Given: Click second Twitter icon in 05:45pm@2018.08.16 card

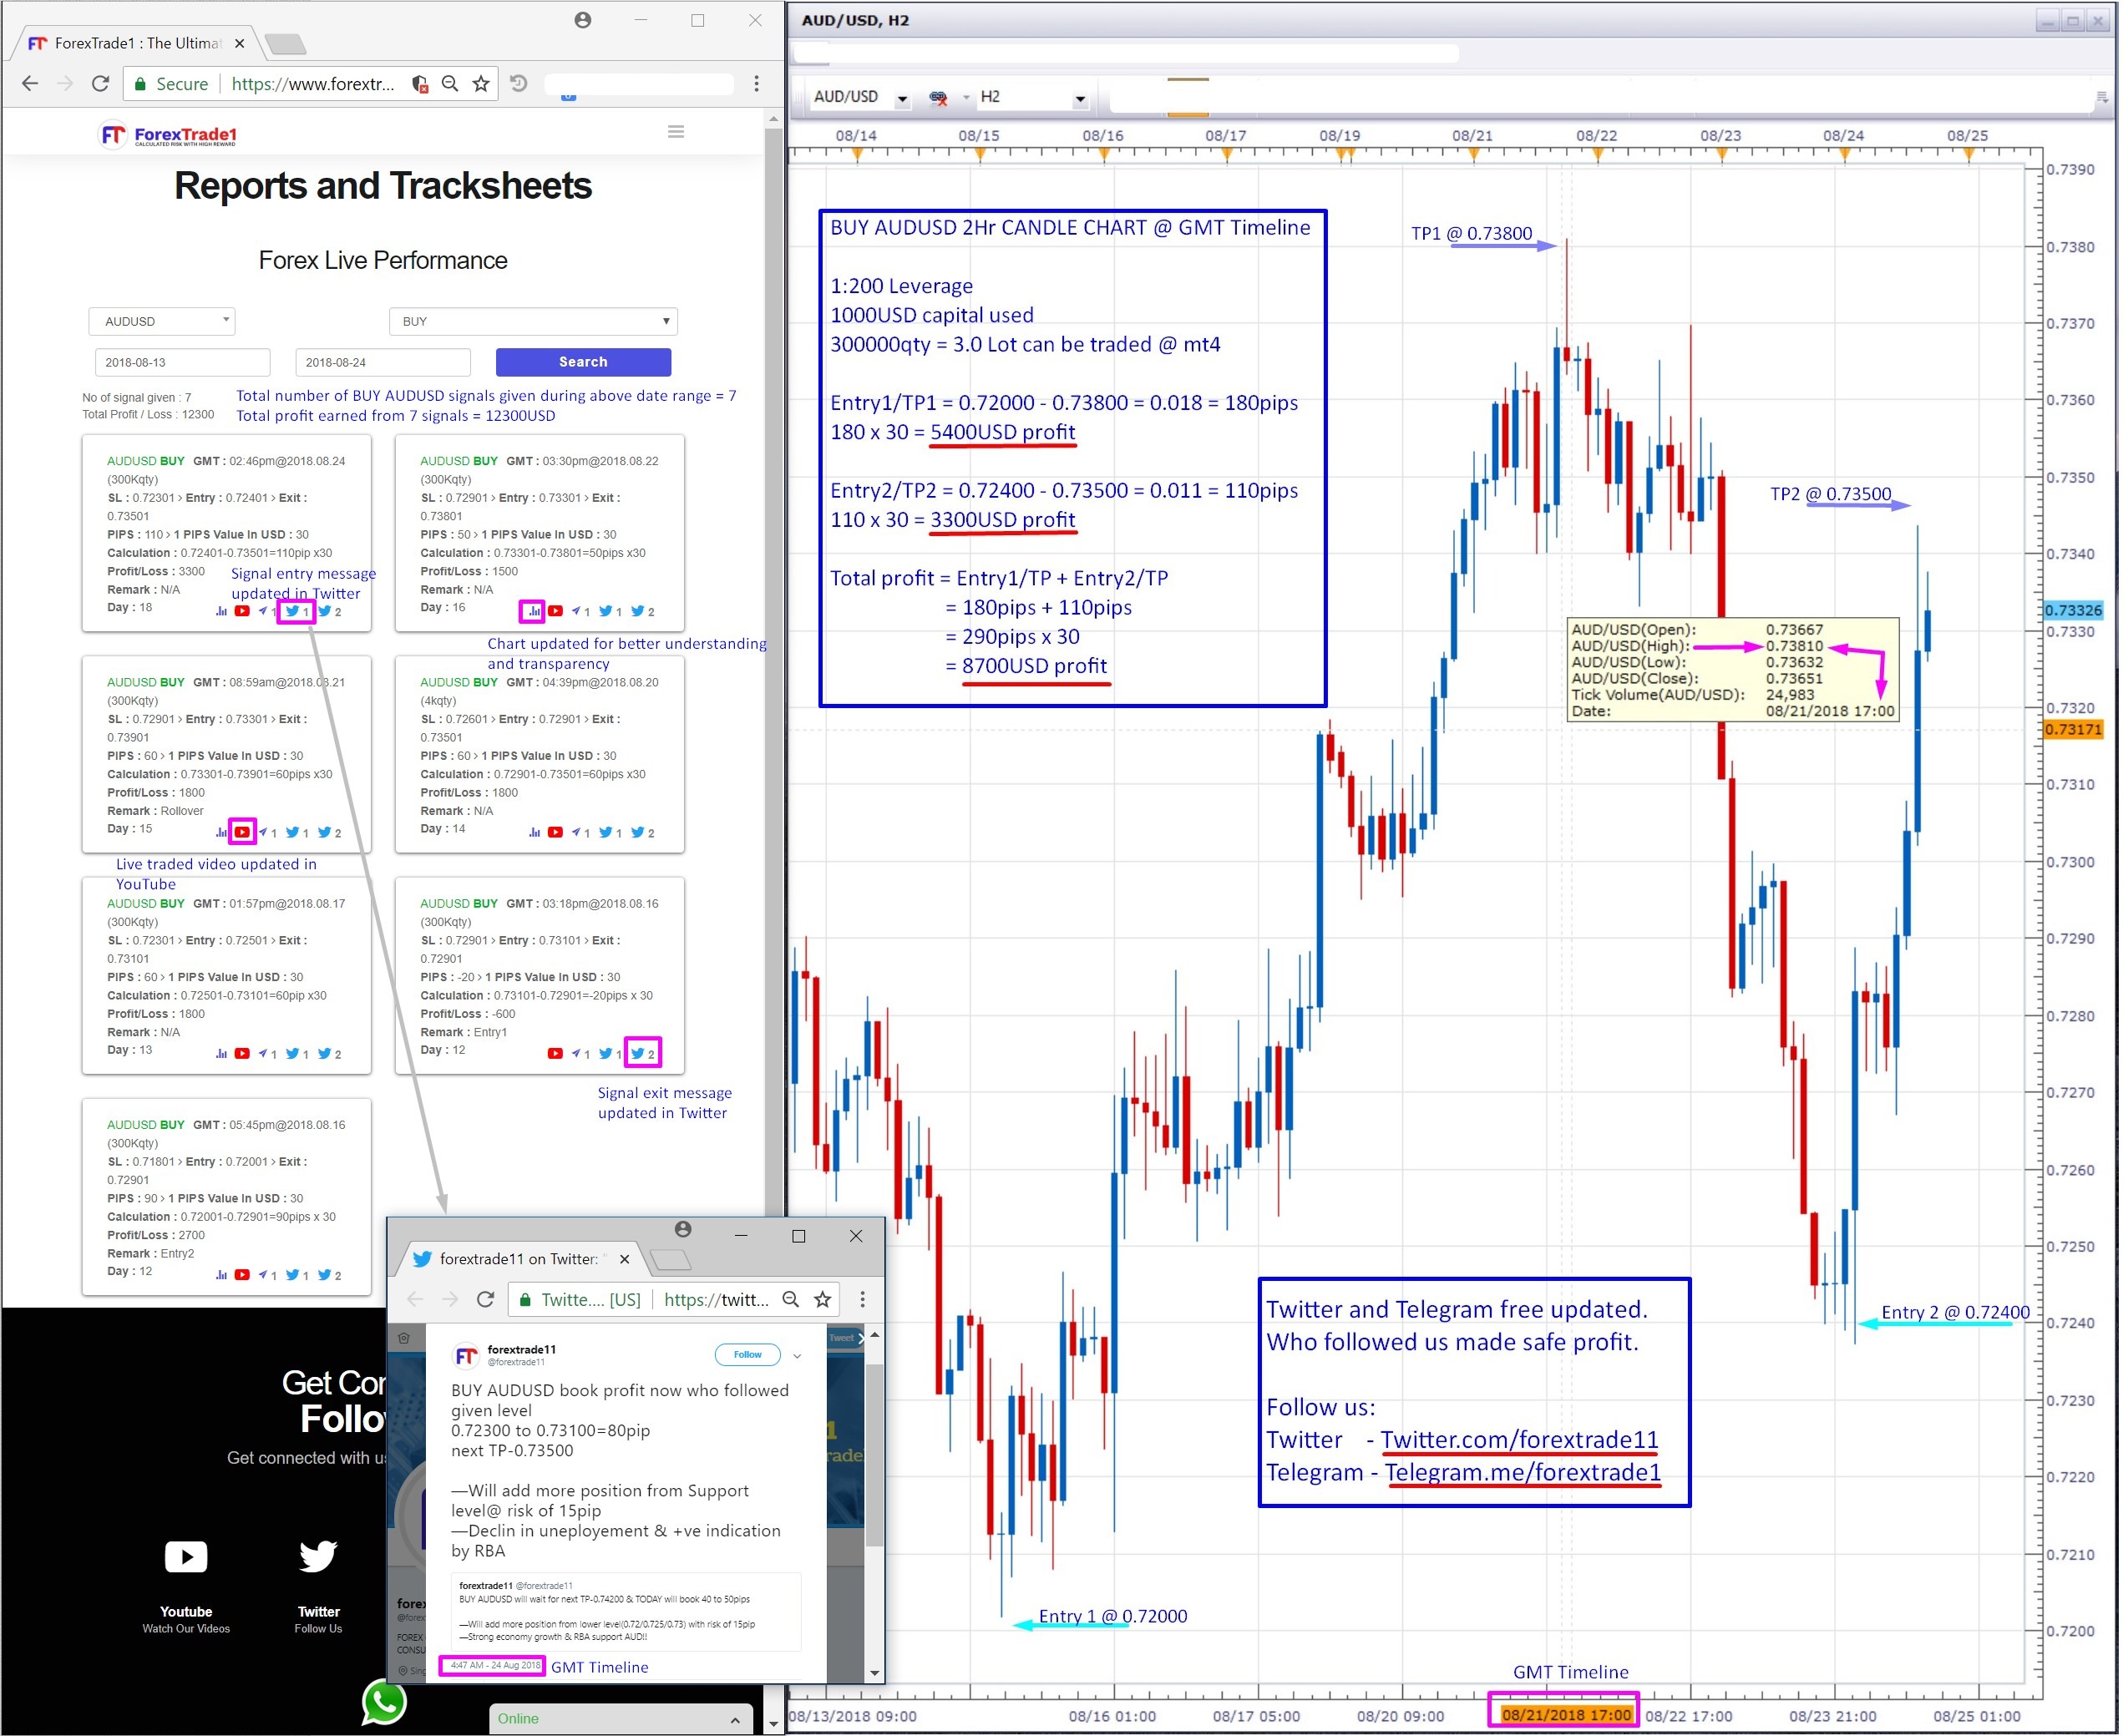Looking at the screenshot, I should tap(325, 1276).
